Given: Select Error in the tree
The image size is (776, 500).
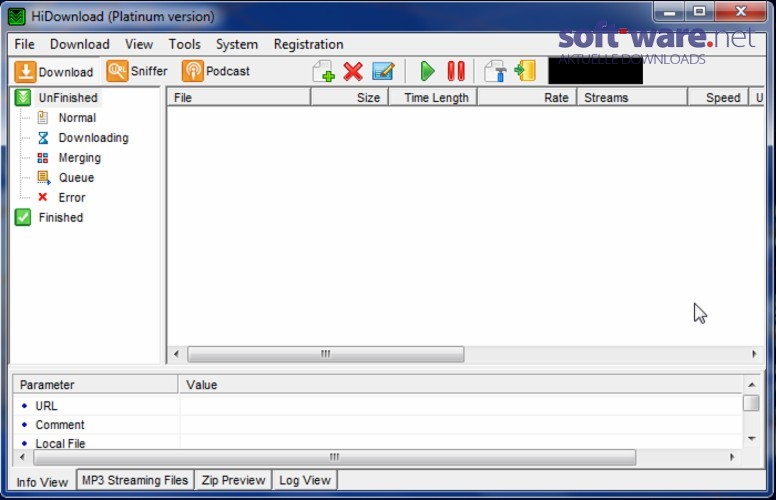Looking at the screenshot, I should (x=72, y=198).
